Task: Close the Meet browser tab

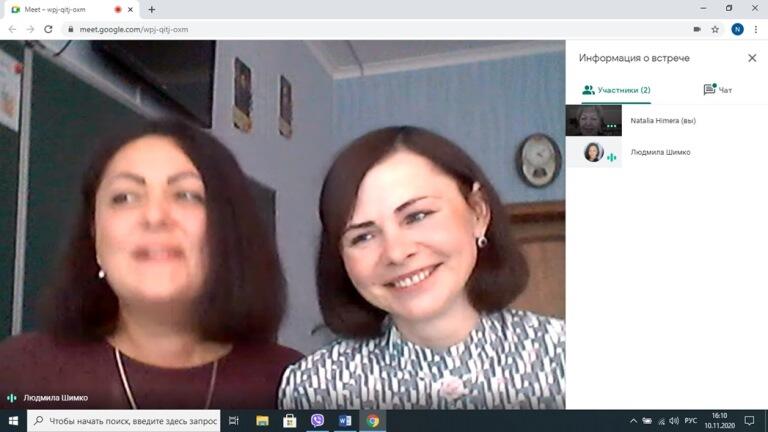Action: 130,9
